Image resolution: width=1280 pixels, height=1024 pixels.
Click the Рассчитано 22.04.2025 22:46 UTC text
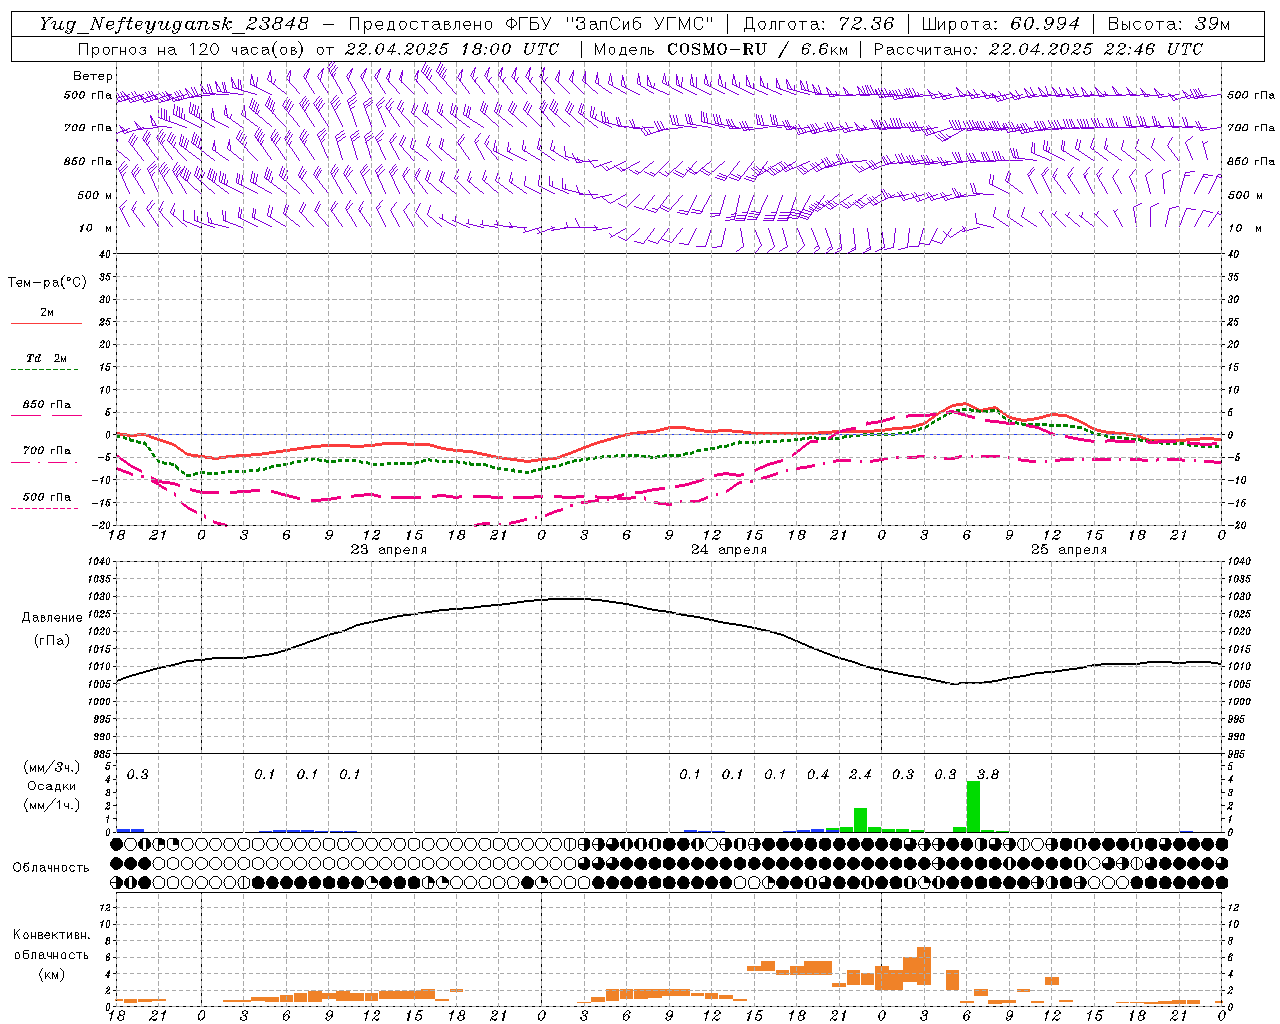[1038, 49]
